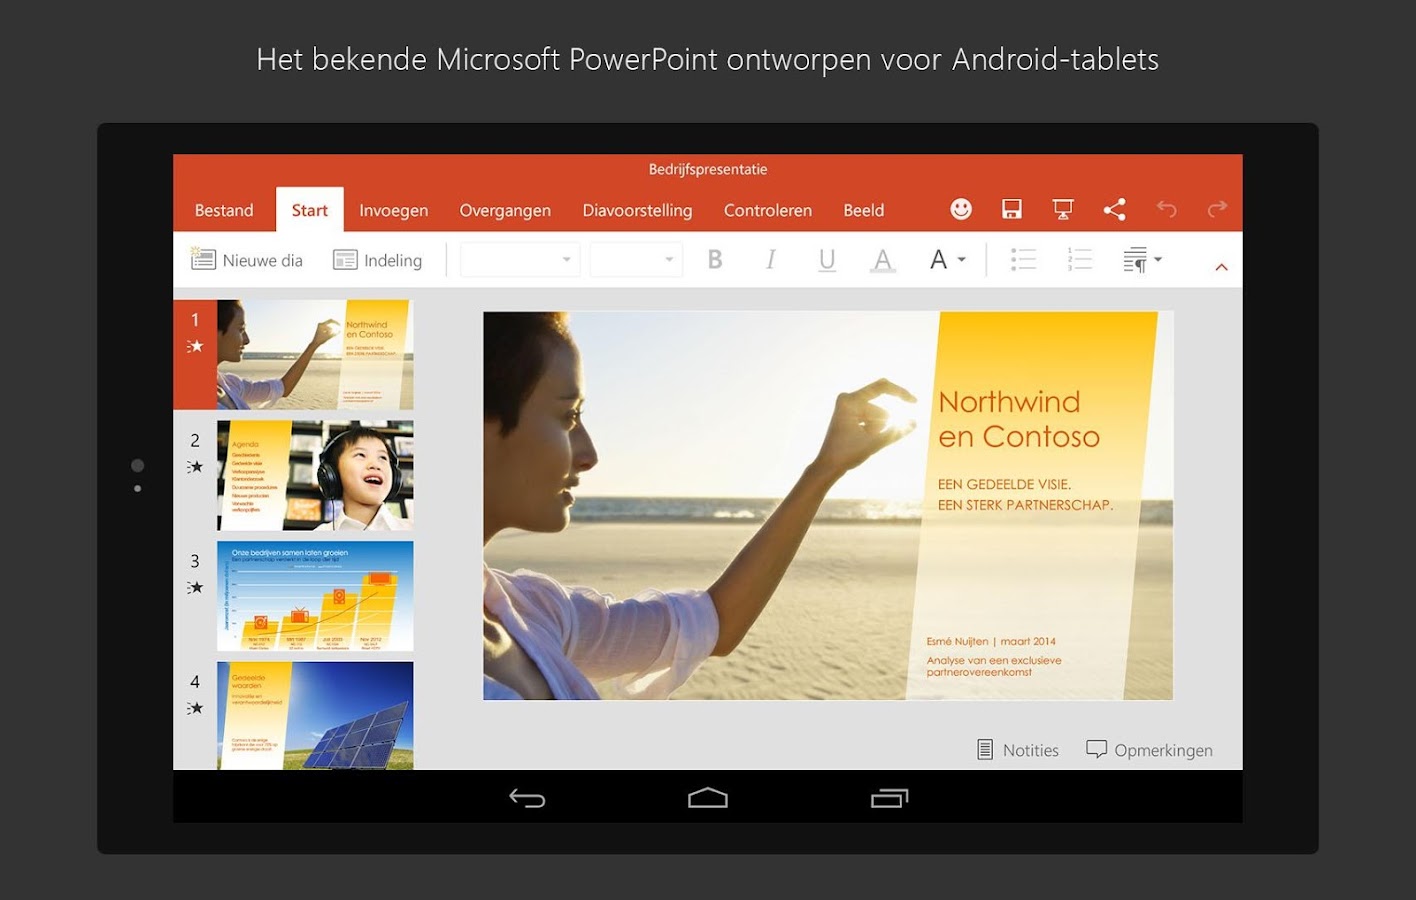
Task: Tap the Android recent apps button
Action: coord(889,798)
